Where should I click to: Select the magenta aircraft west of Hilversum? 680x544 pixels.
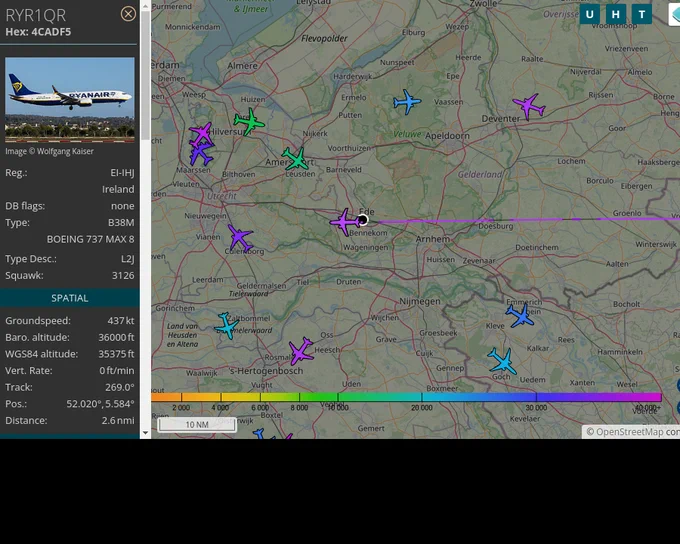[x=202, y=134]
